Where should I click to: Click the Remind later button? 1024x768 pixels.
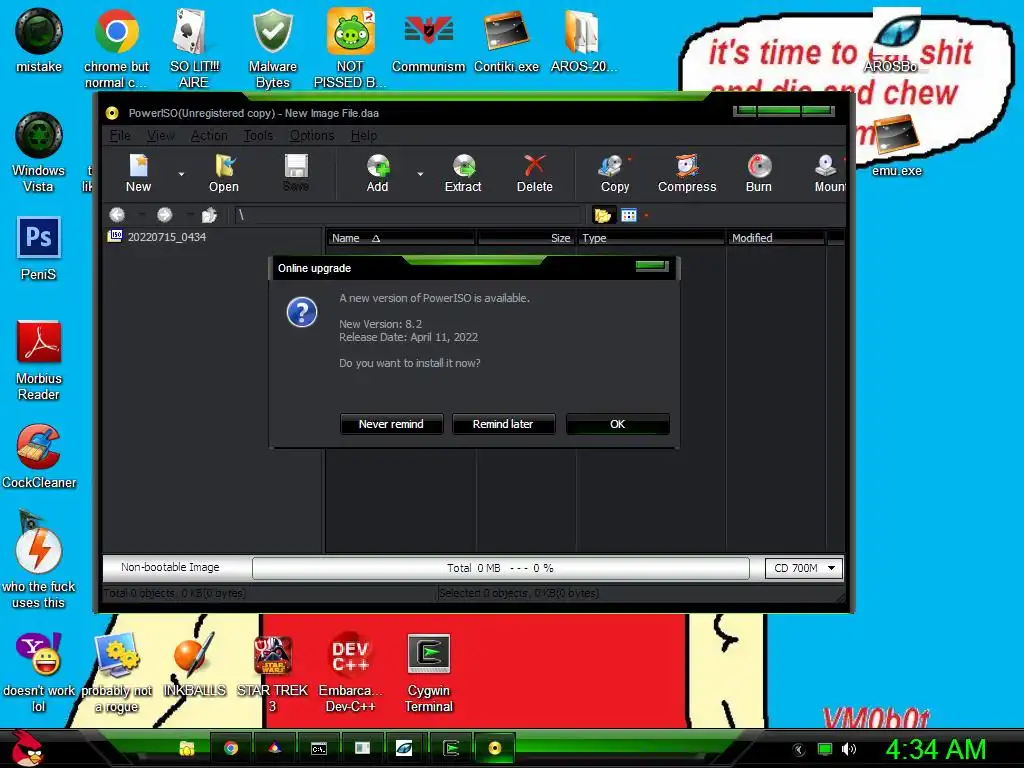503,424
